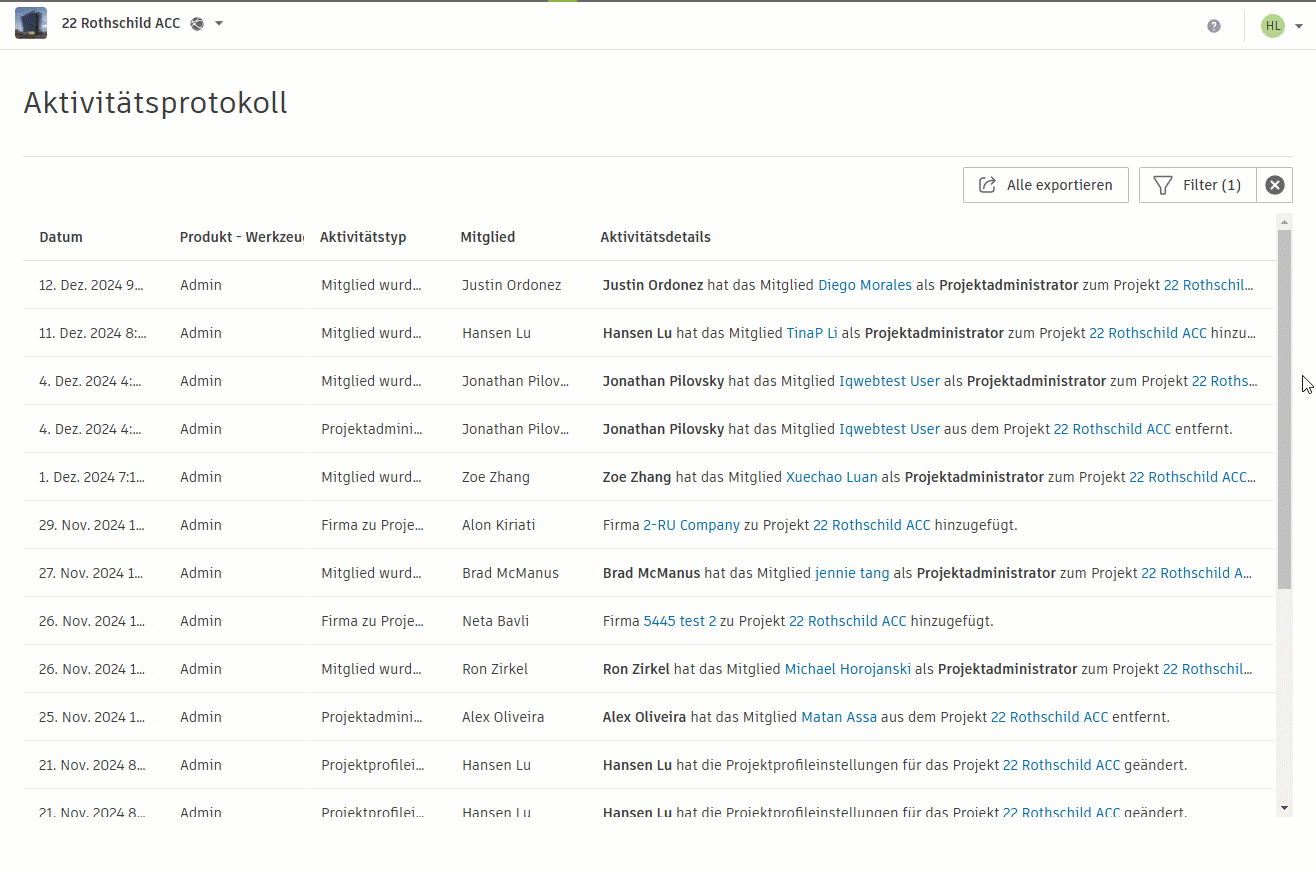
Task: Open the help question mark icon
Action: click(1213, 26)
